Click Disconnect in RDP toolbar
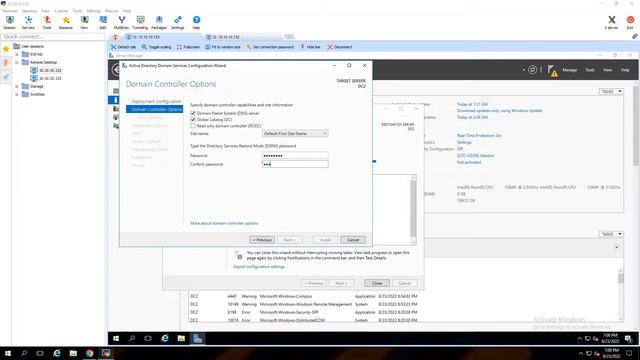 coord(340,47)
